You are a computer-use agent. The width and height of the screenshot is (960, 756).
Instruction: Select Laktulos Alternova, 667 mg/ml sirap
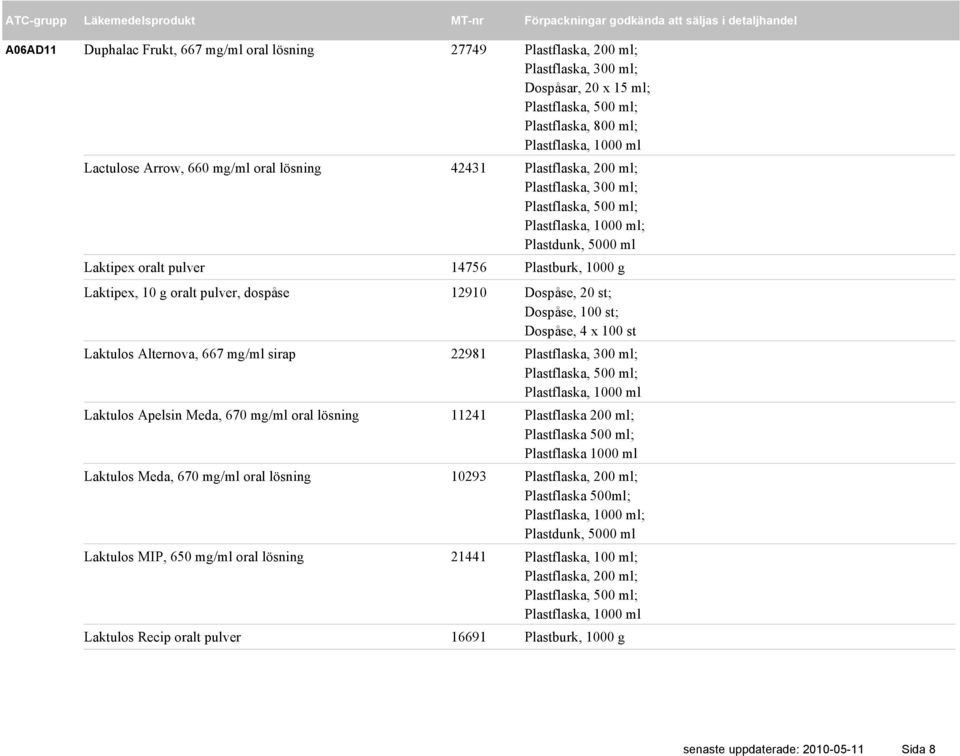point(190,354)
